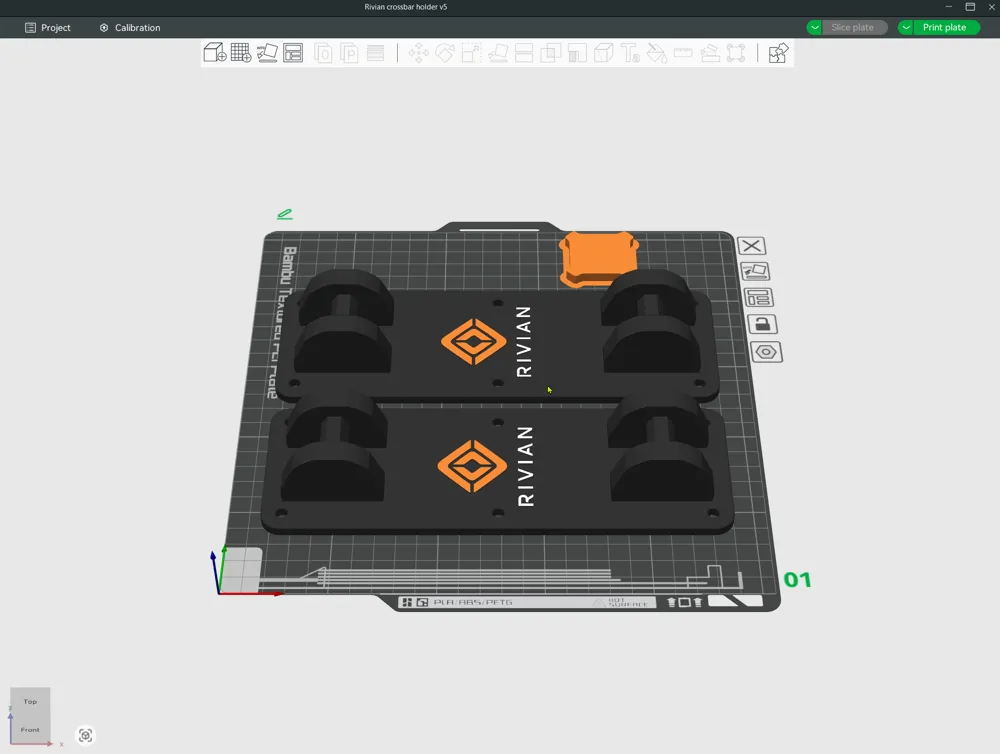The height and width of the screenshot is (754, 1000).
Task: Open plate settings hexagon icon
Action: click(766, 352)
